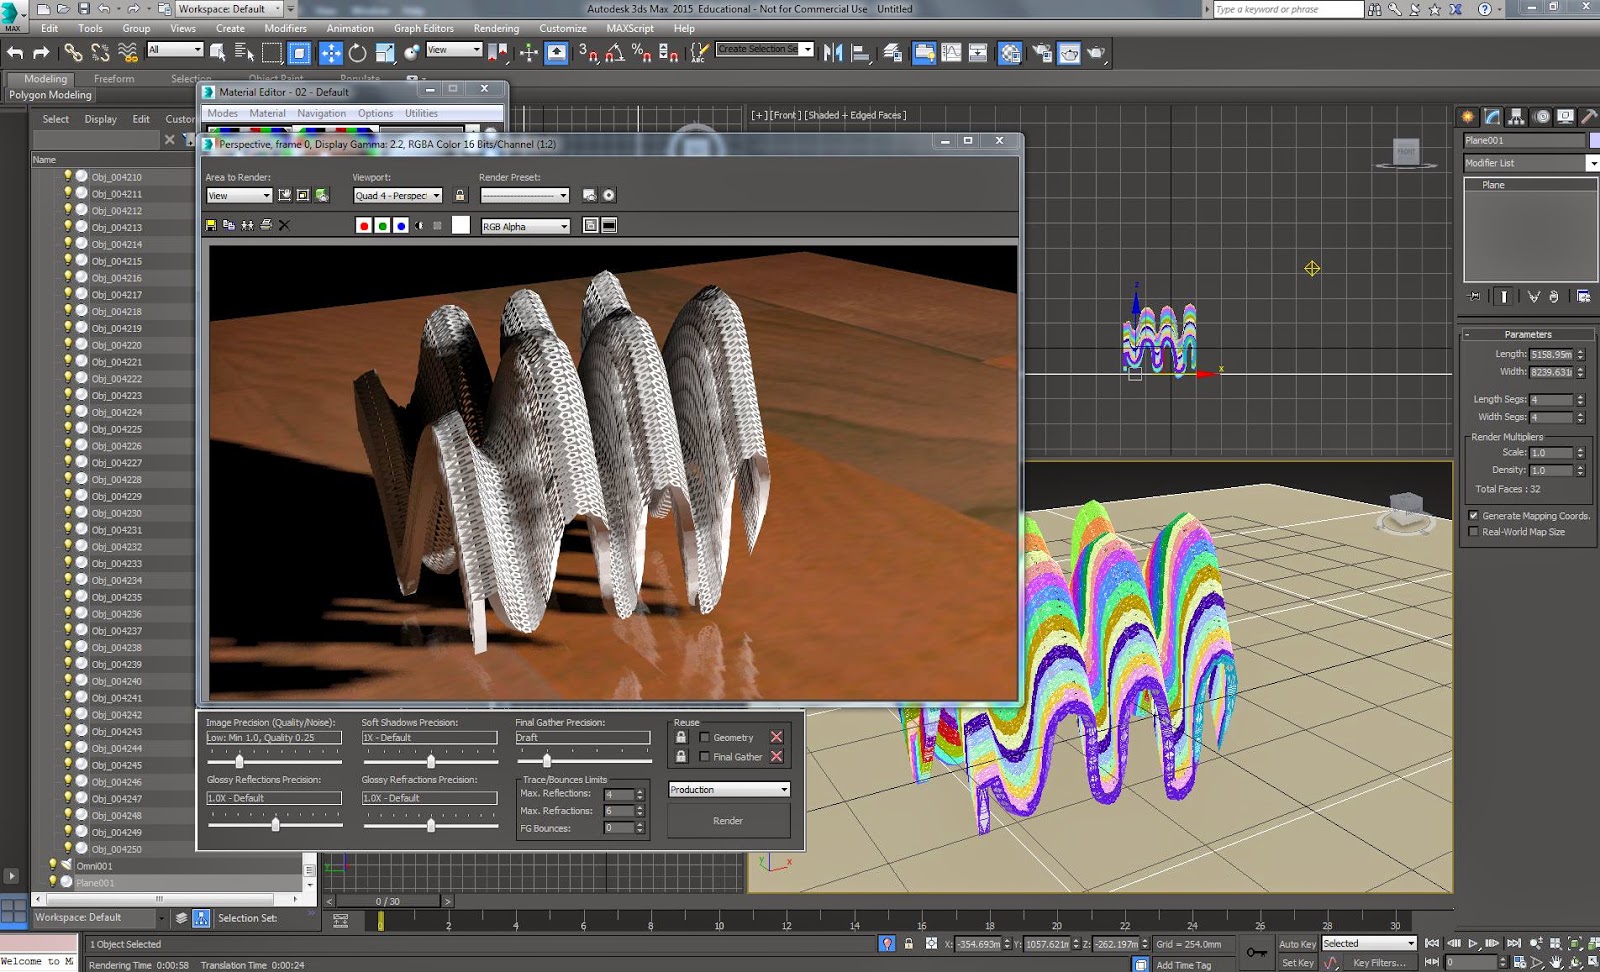Open the Rendering menu
The image size is (1600, 972).
coord(496,28)
